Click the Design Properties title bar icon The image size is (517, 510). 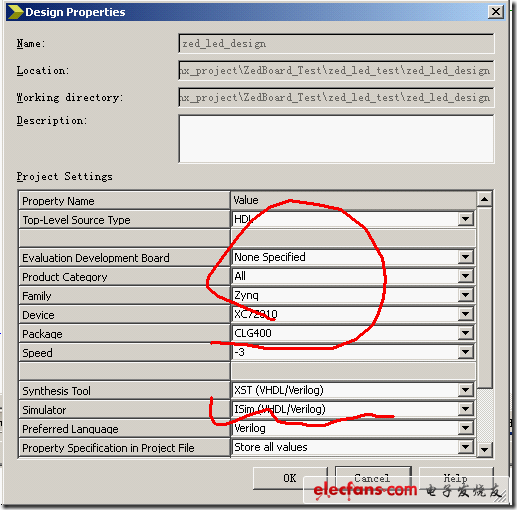[x=15, y=12]
